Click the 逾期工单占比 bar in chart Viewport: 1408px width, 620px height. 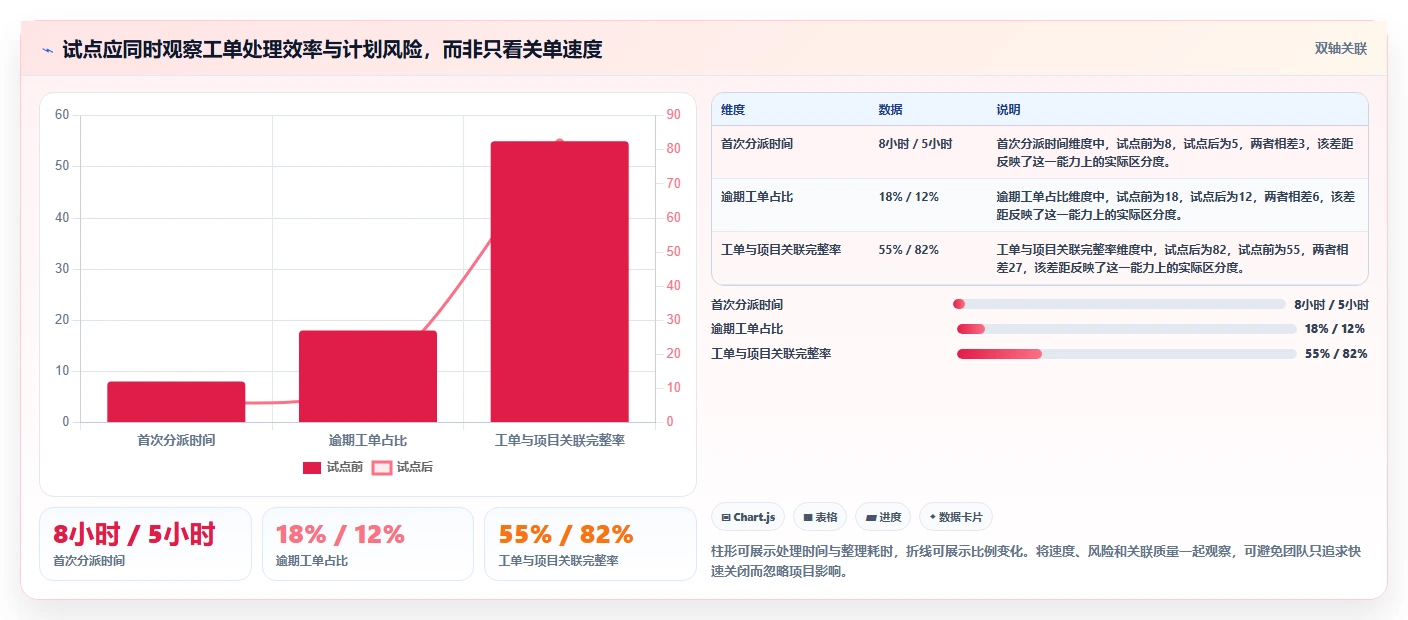[368, 376]
